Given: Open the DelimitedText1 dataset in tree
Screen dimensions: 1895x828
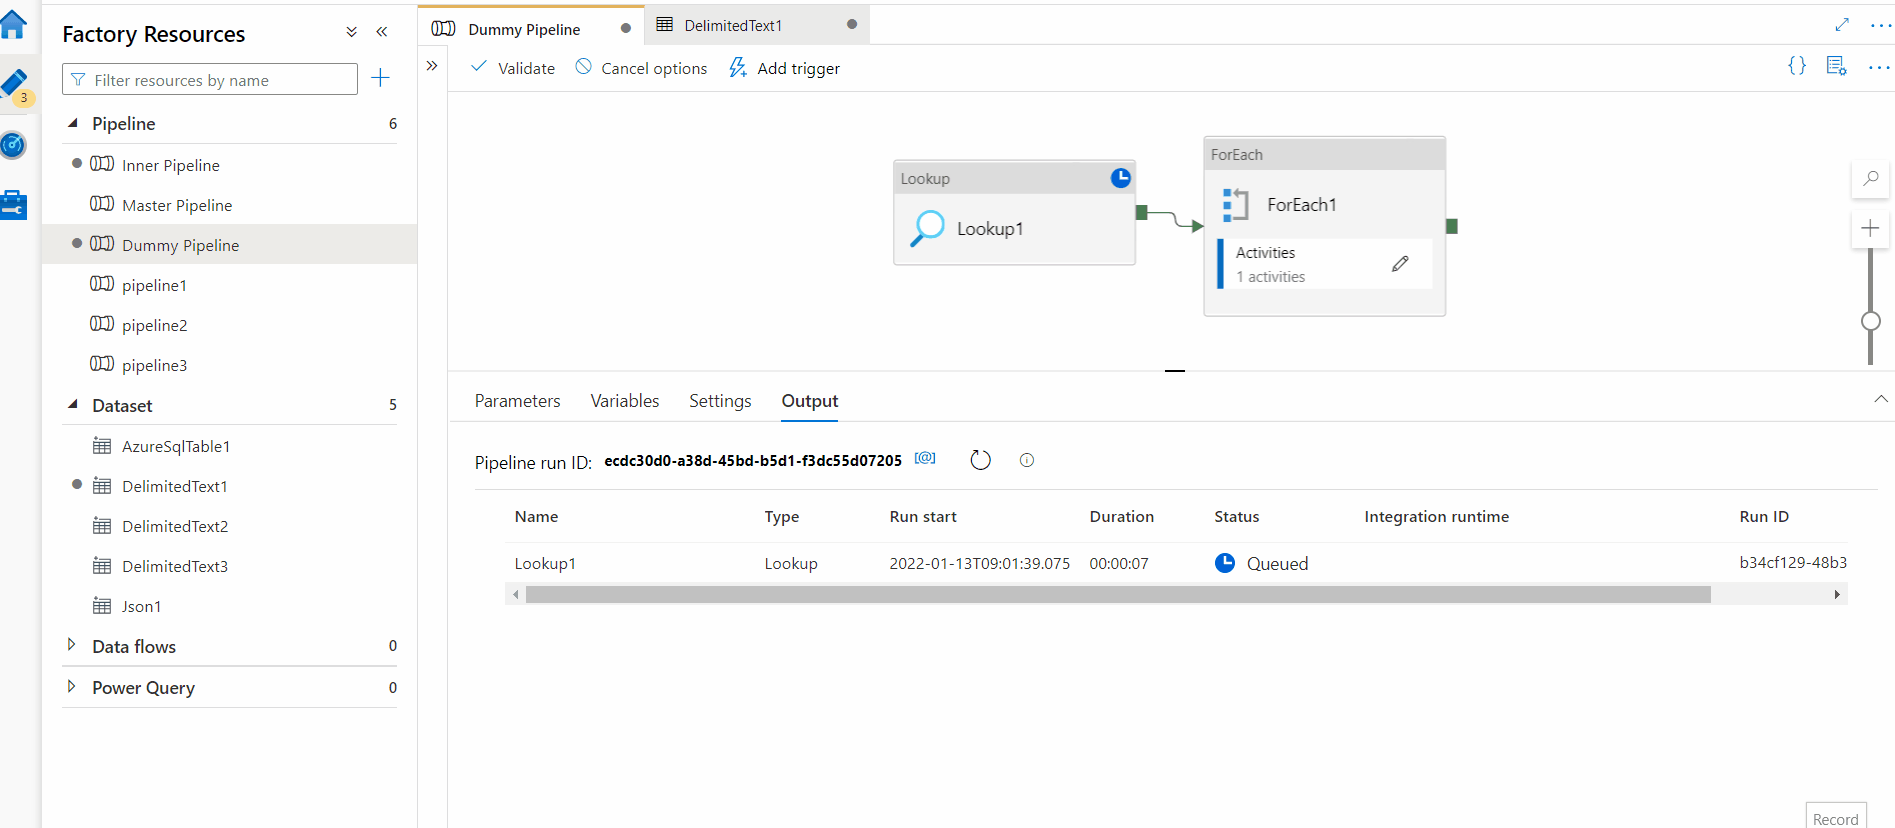Looking at the screenshot, I should click(x=175, y=486).
